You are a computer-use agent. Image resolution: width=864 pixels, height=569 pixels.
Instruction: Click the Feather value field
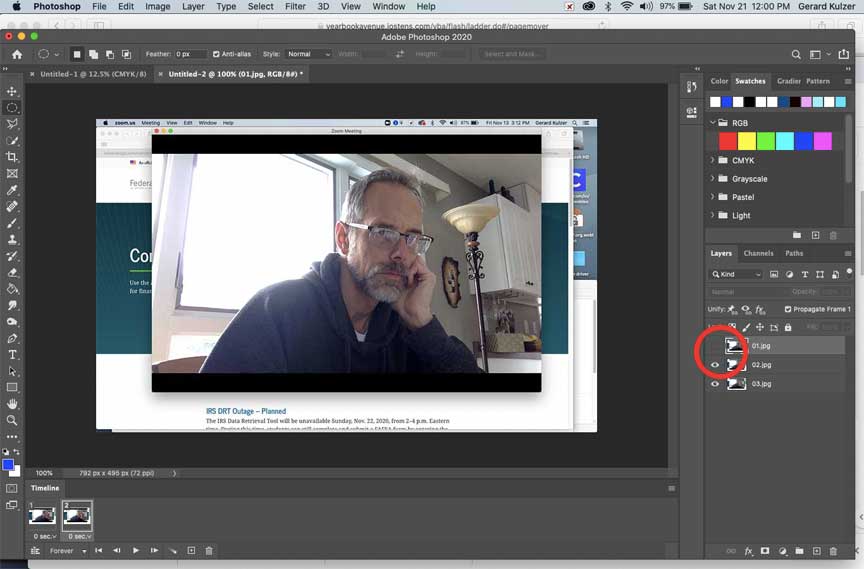click(x=190, y=54)
